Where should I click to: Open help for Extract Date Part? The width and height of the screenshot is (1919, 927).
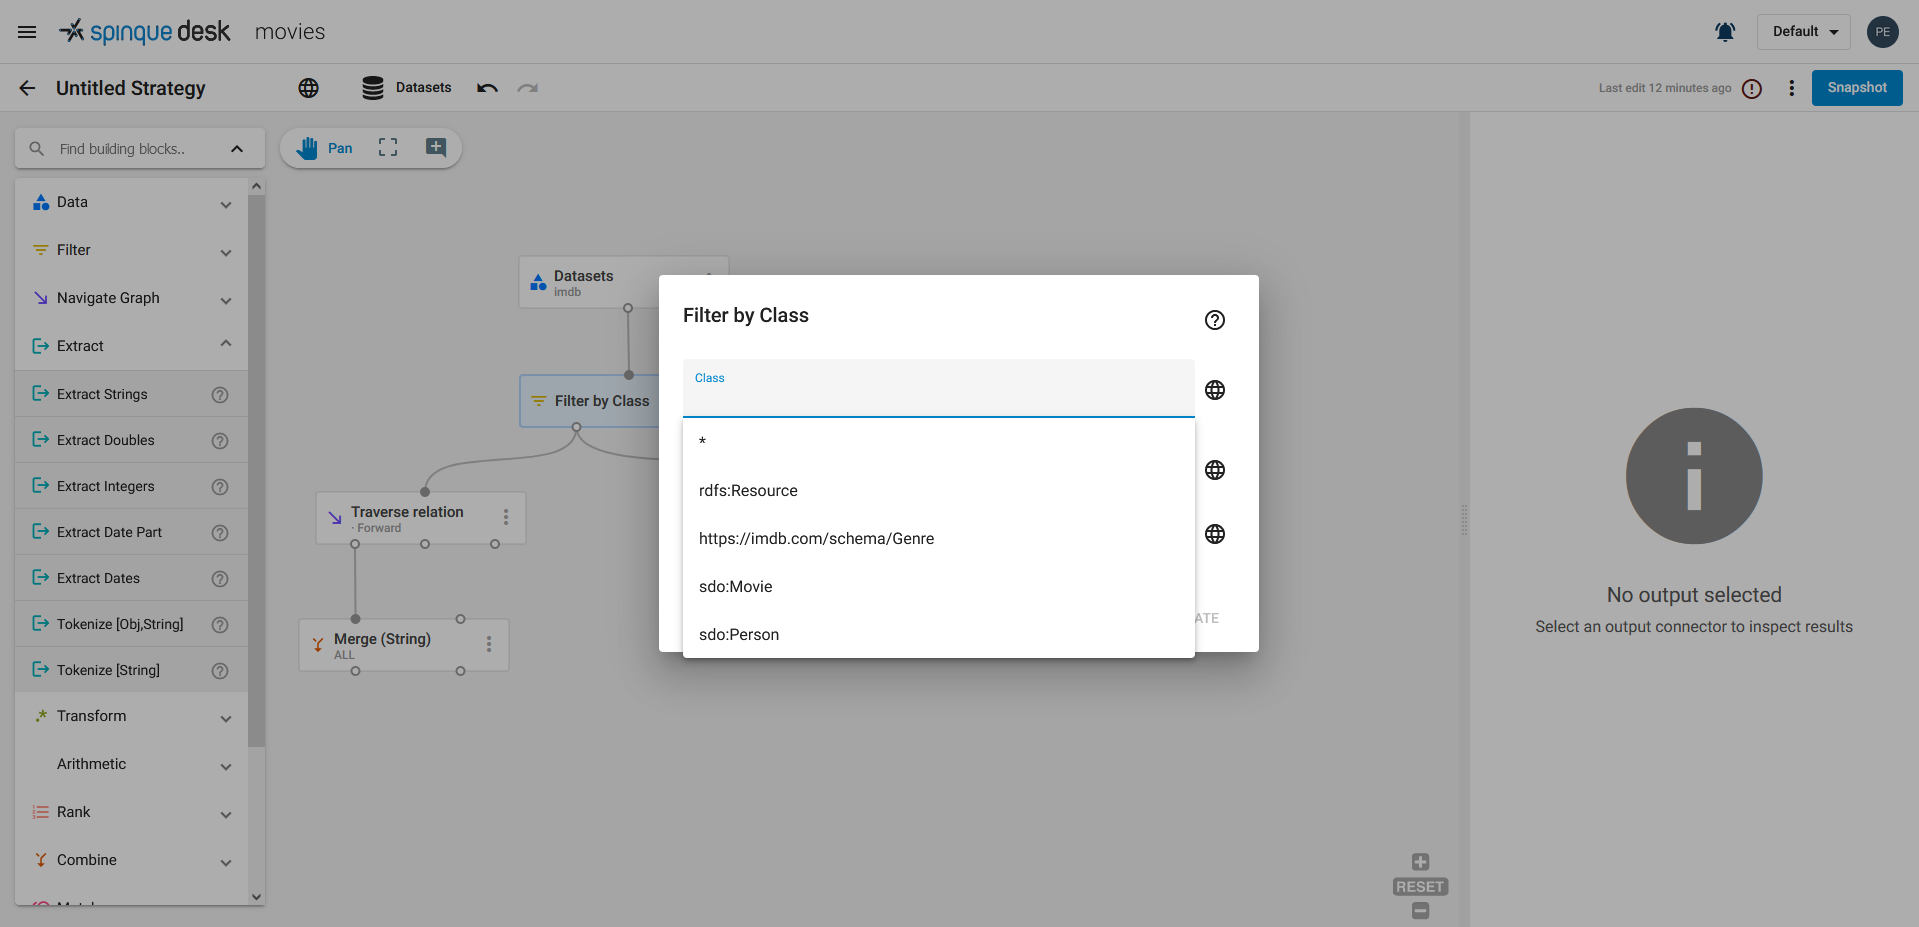[220, 533]
